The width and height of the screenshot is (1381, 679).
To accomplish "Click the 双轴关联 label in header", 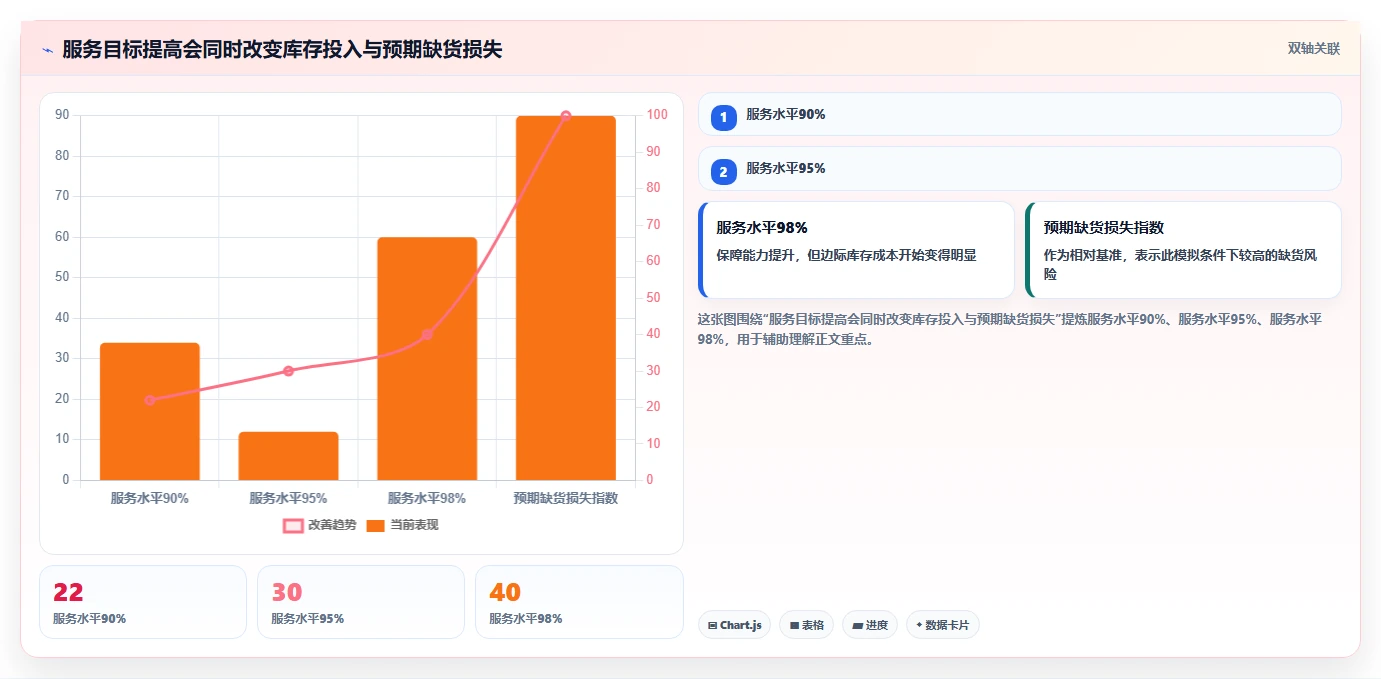I will 1313,49.
